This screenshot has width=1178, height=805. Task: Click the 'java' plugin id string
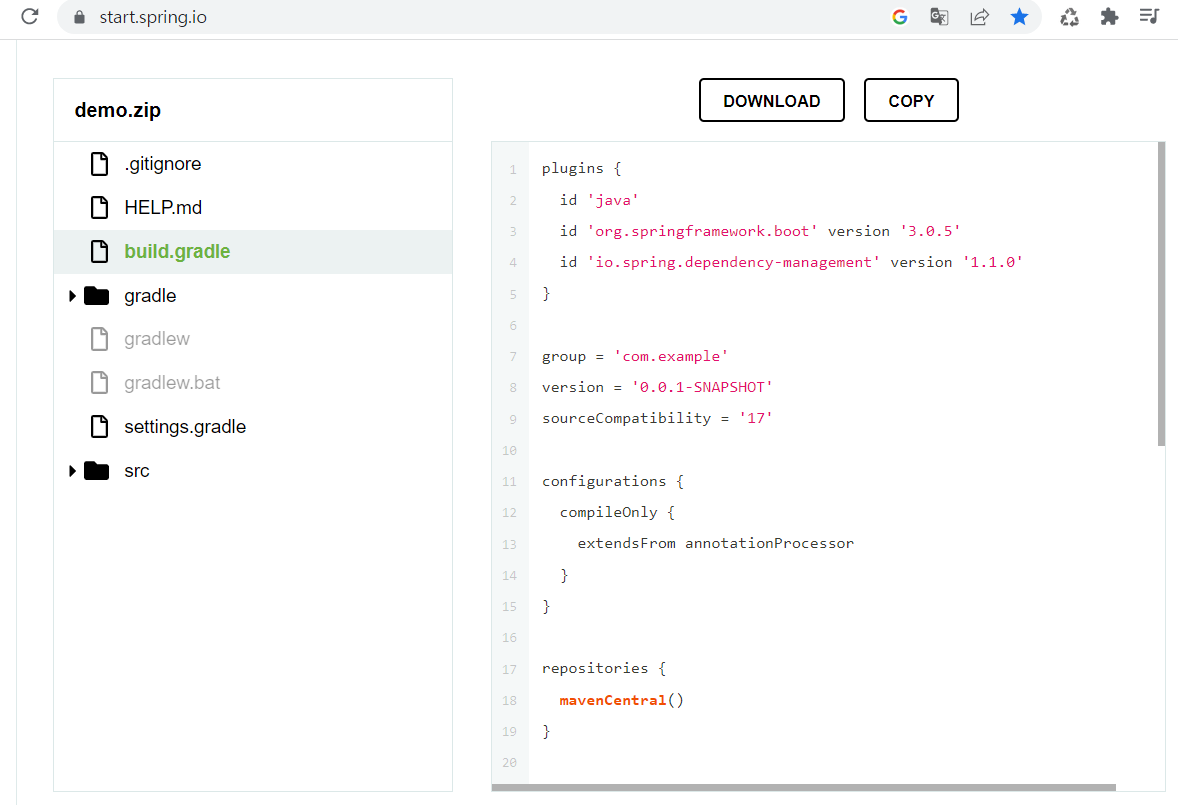coord(613,200)
